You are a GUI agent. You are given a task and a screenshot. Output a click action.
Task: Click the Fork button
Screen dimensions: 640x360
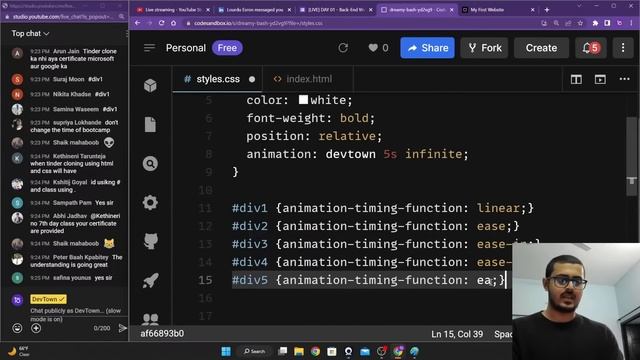tap(484, 48)
